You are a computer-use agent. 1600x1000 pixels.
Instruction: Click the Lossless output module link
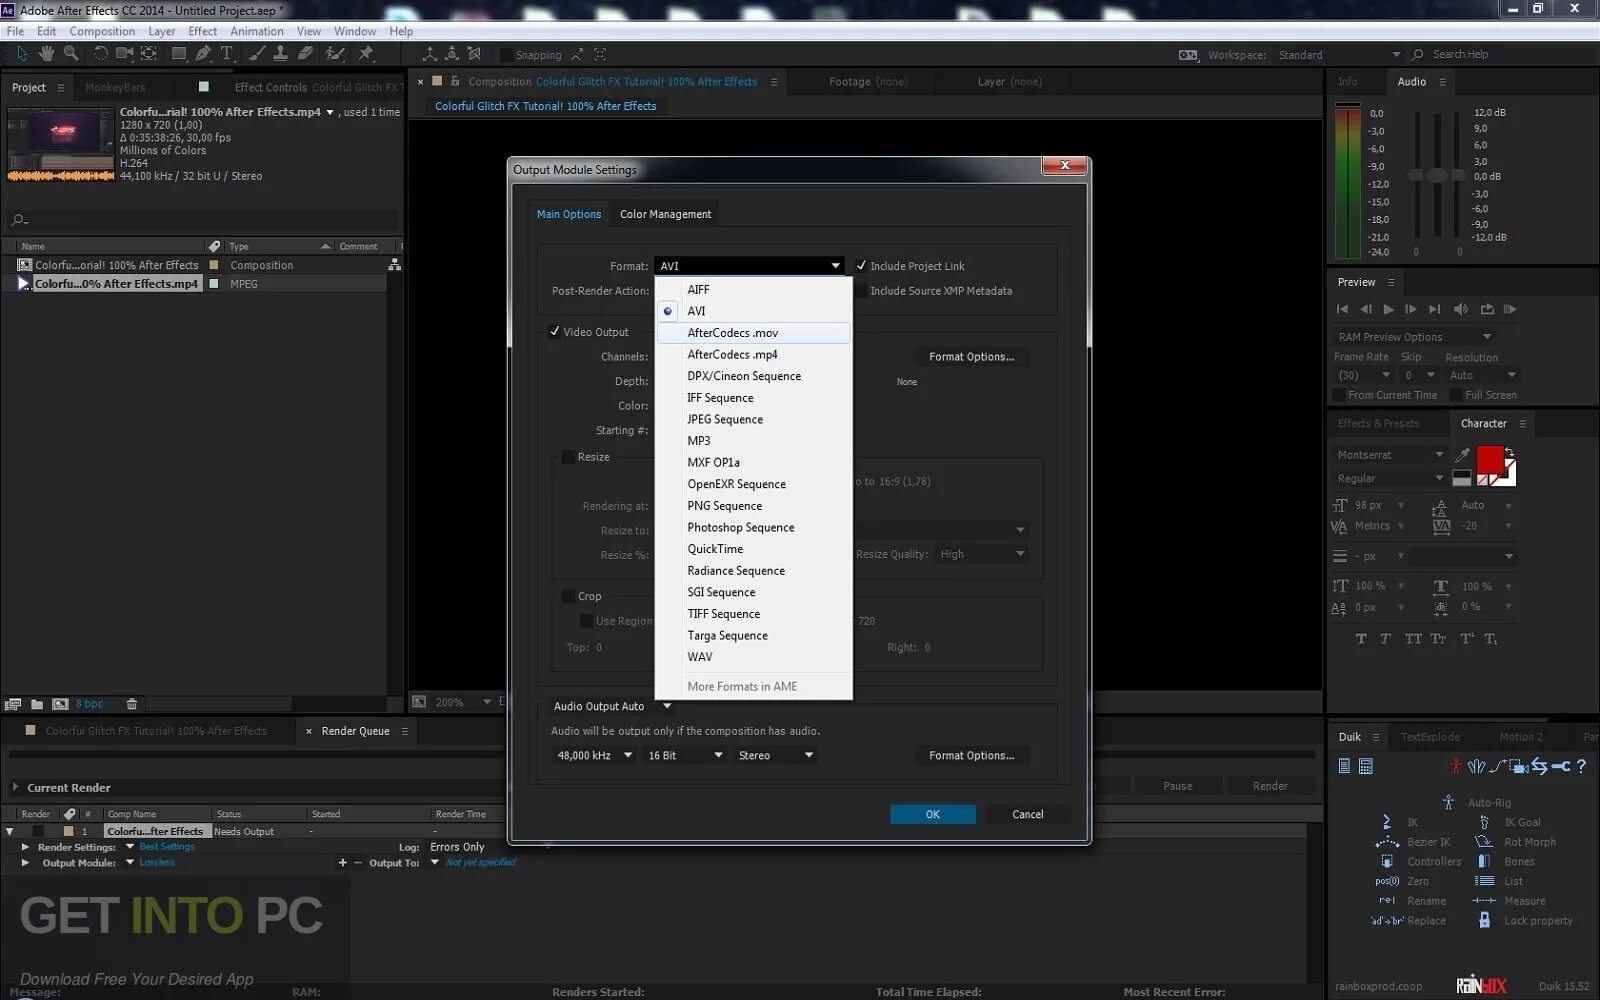coord(157,862)
